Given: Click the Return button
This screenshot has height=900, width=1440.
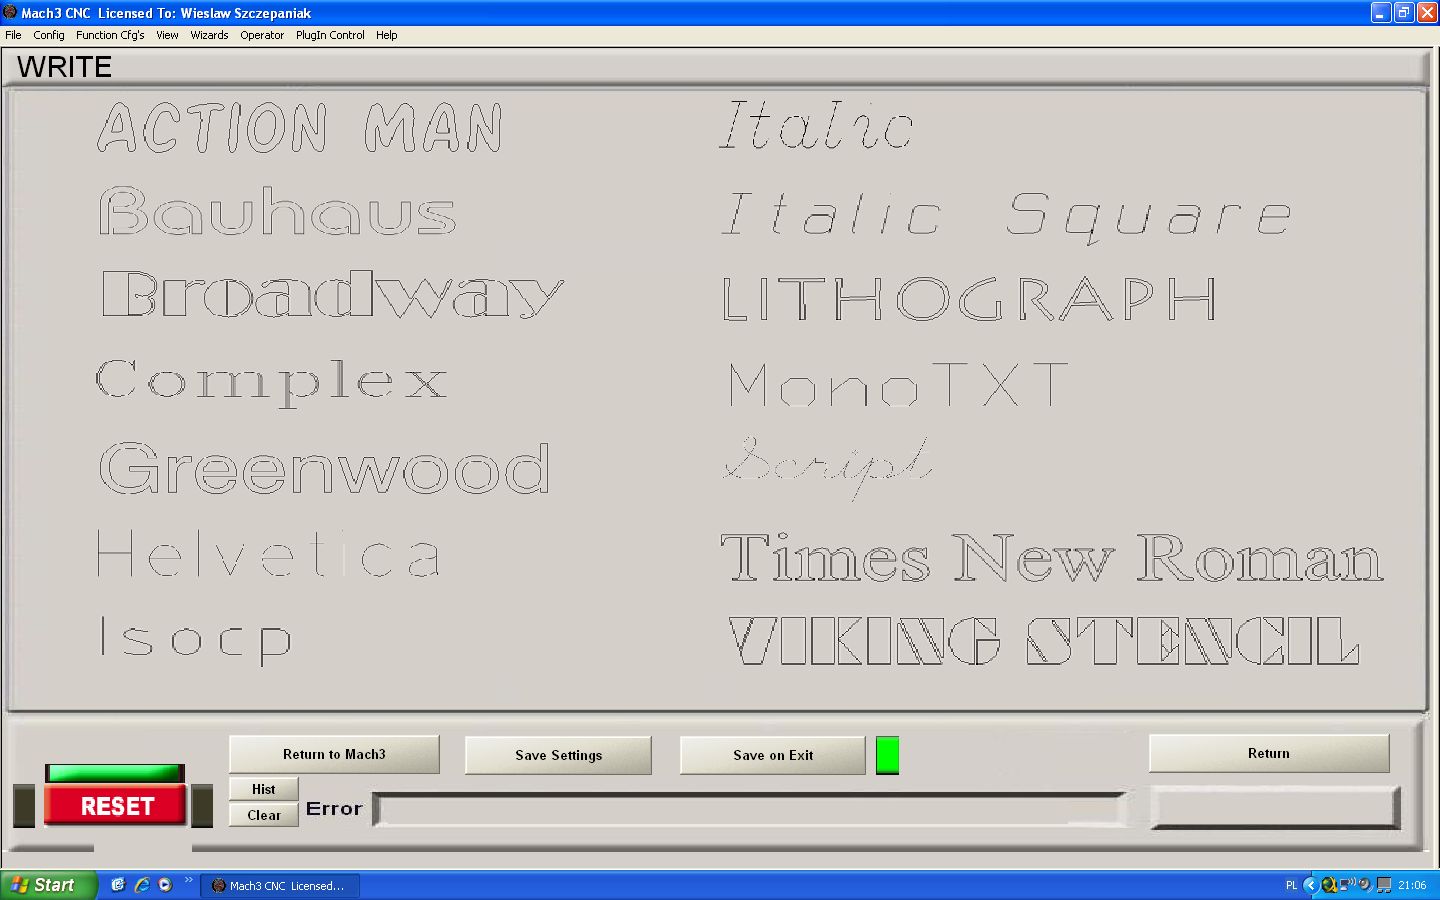Looking at the screenshot, I should click(1269, 754).
